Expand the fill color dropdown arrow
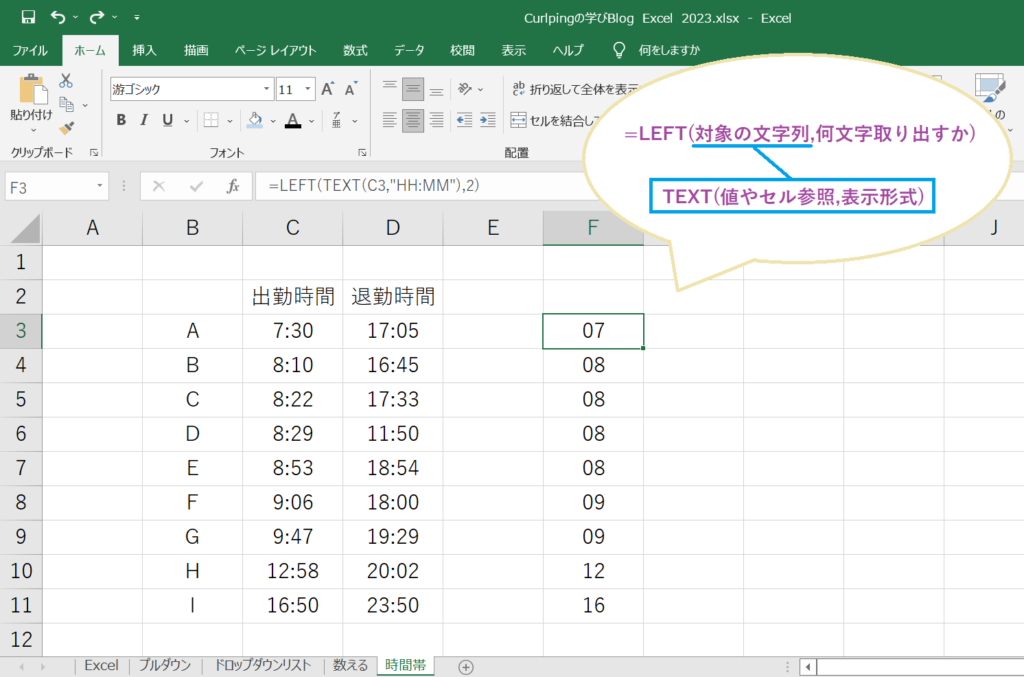 click(273, 121)
